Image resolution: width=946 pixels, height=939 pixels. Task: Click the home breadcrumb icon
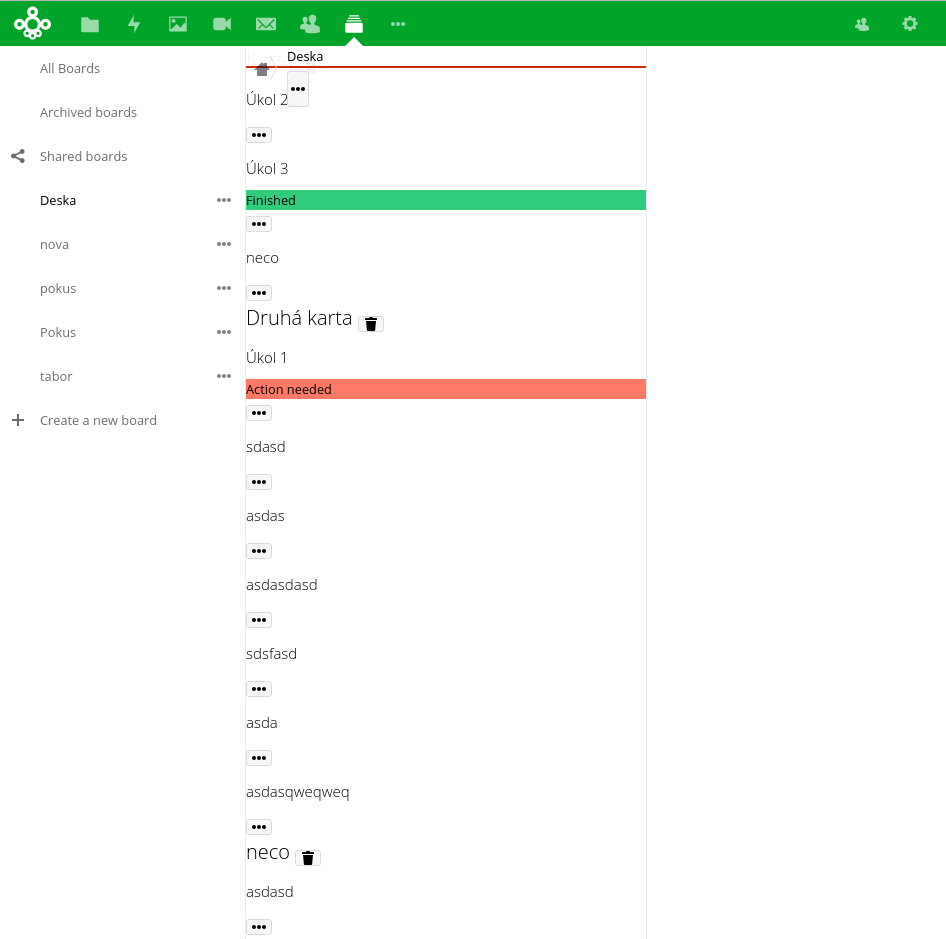(262, 70)
